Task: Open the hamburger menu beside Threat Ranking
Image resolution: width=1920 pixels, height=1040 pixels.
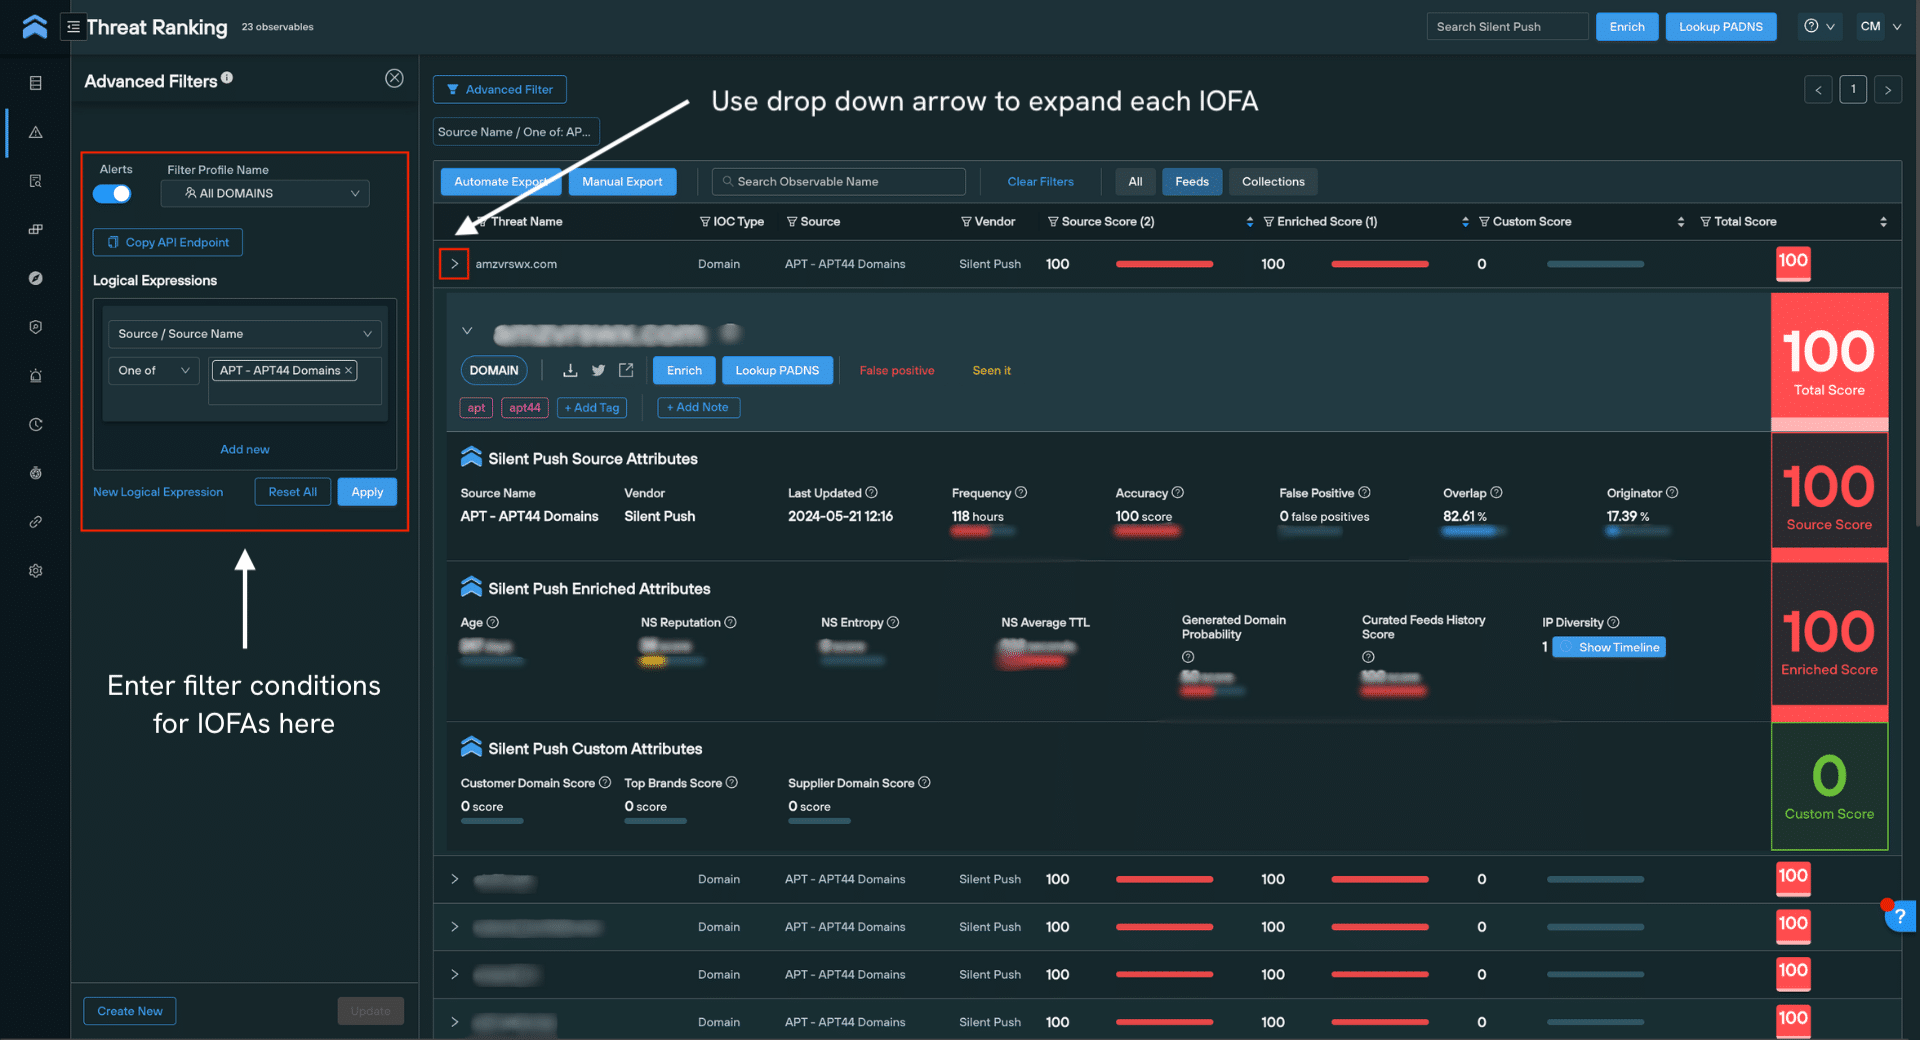Action: tap(73, 27)
